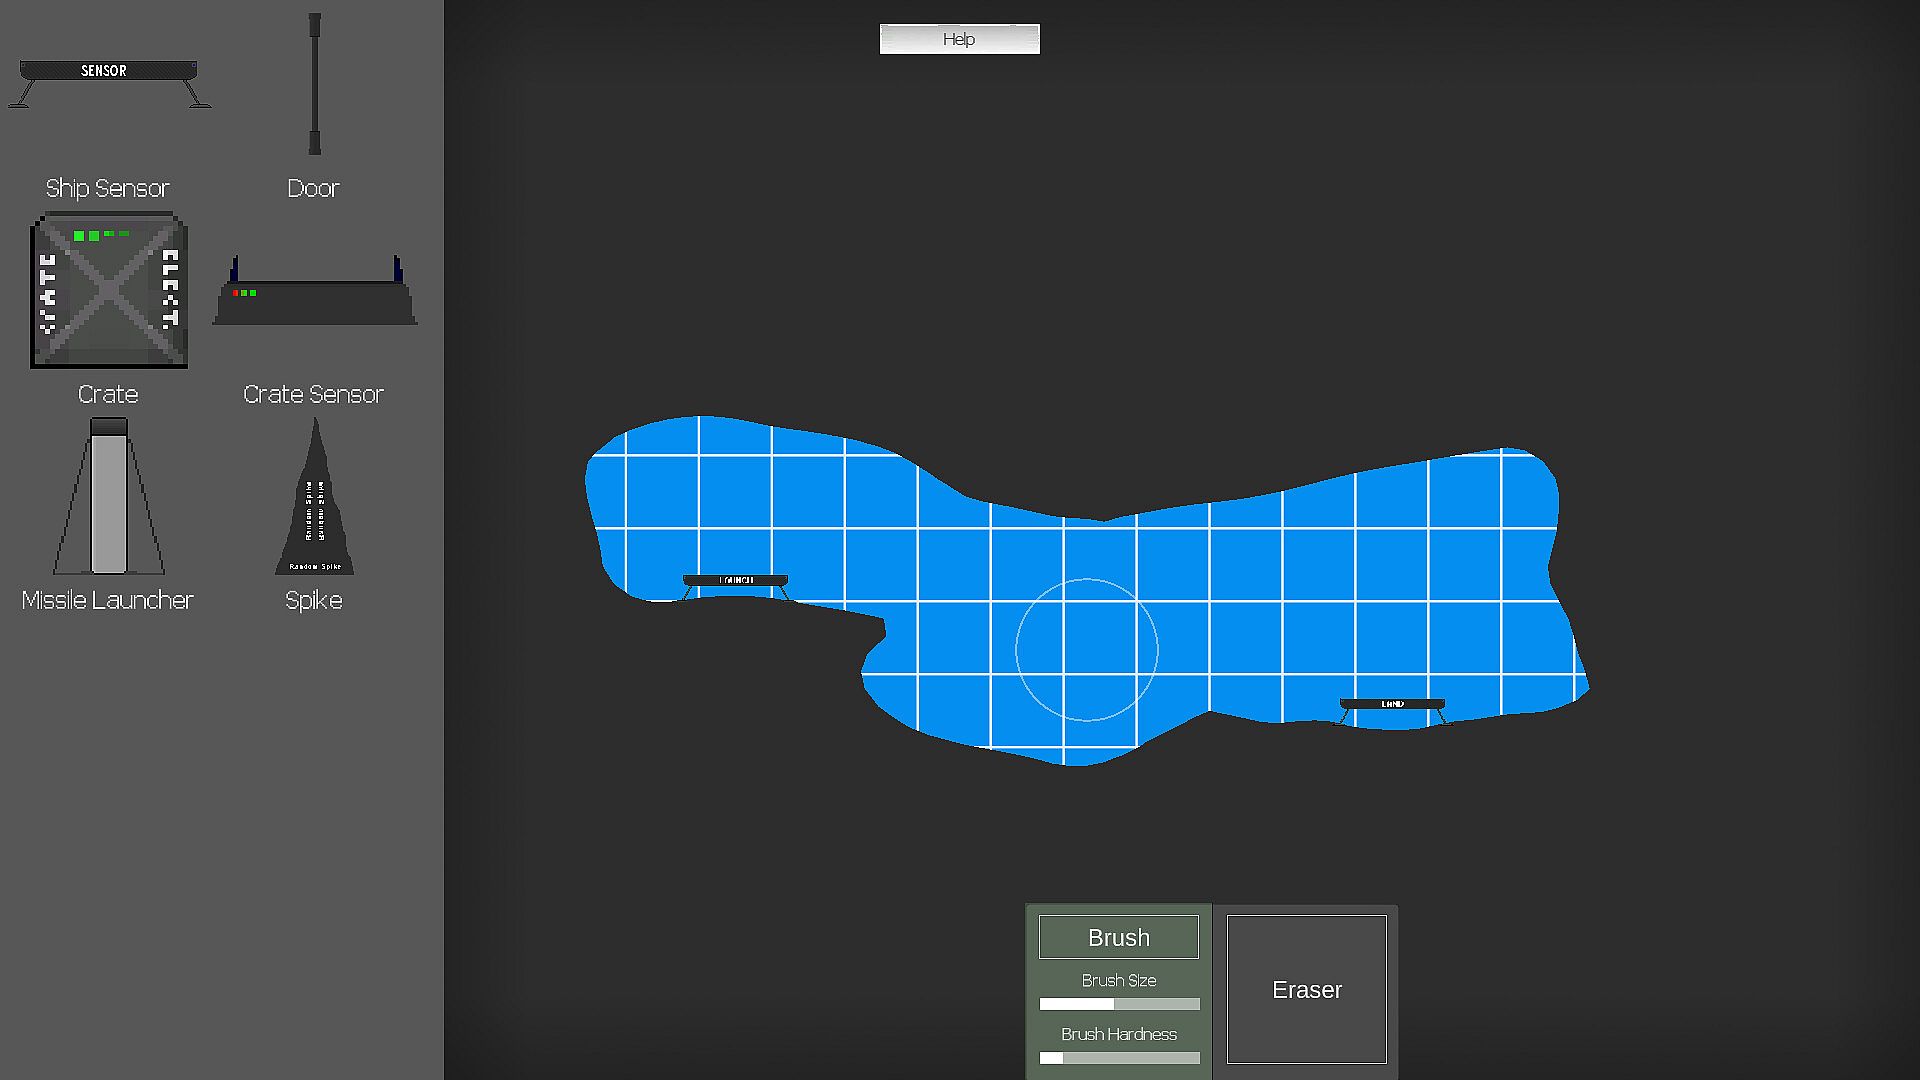Viewport: 1920px width, 1080px height.
Task: Activate the Brush tool
Action: [1118, 937]
